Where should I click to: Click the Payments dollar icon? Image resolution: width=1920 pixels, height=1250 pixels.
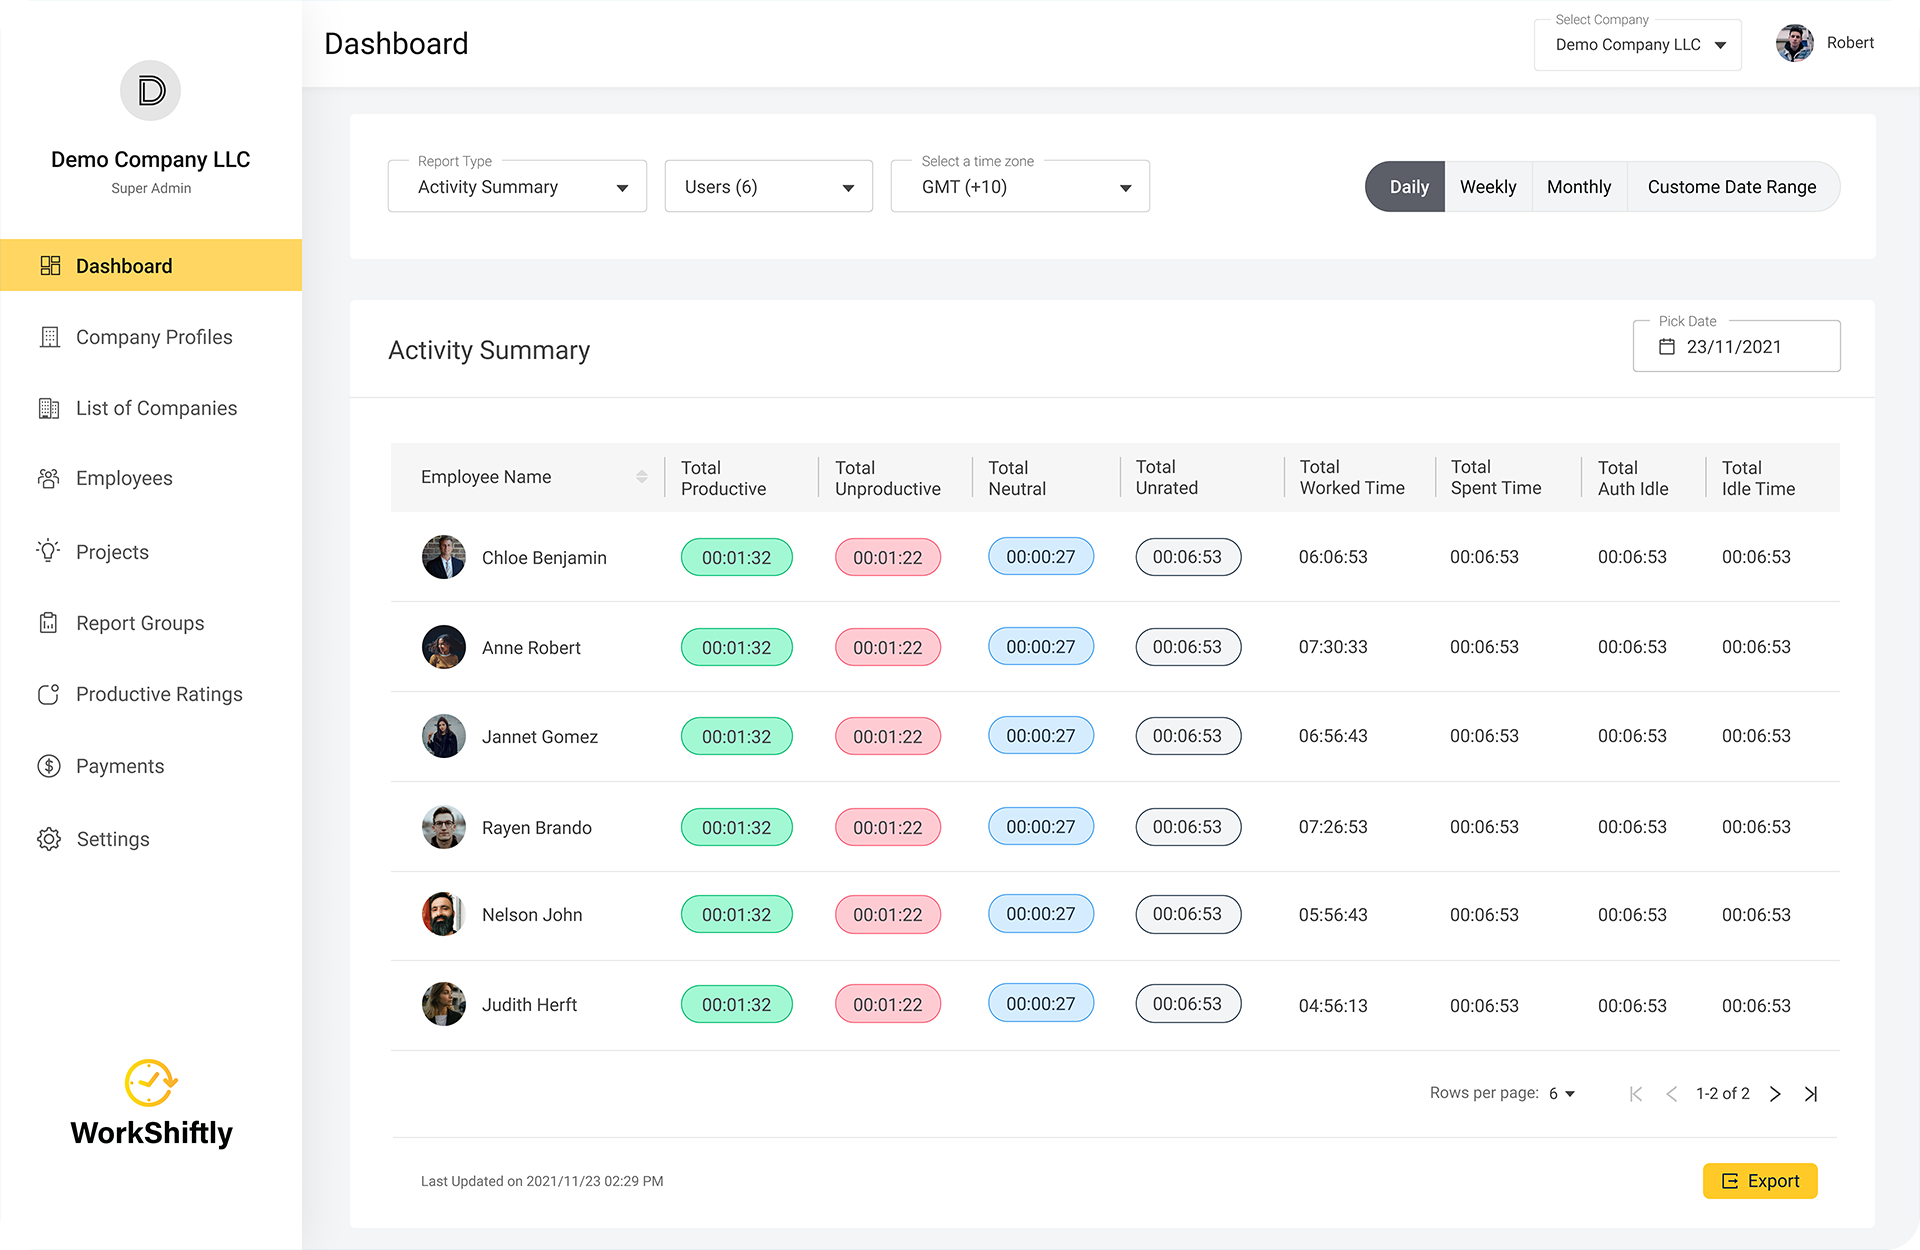coord(48,766)
